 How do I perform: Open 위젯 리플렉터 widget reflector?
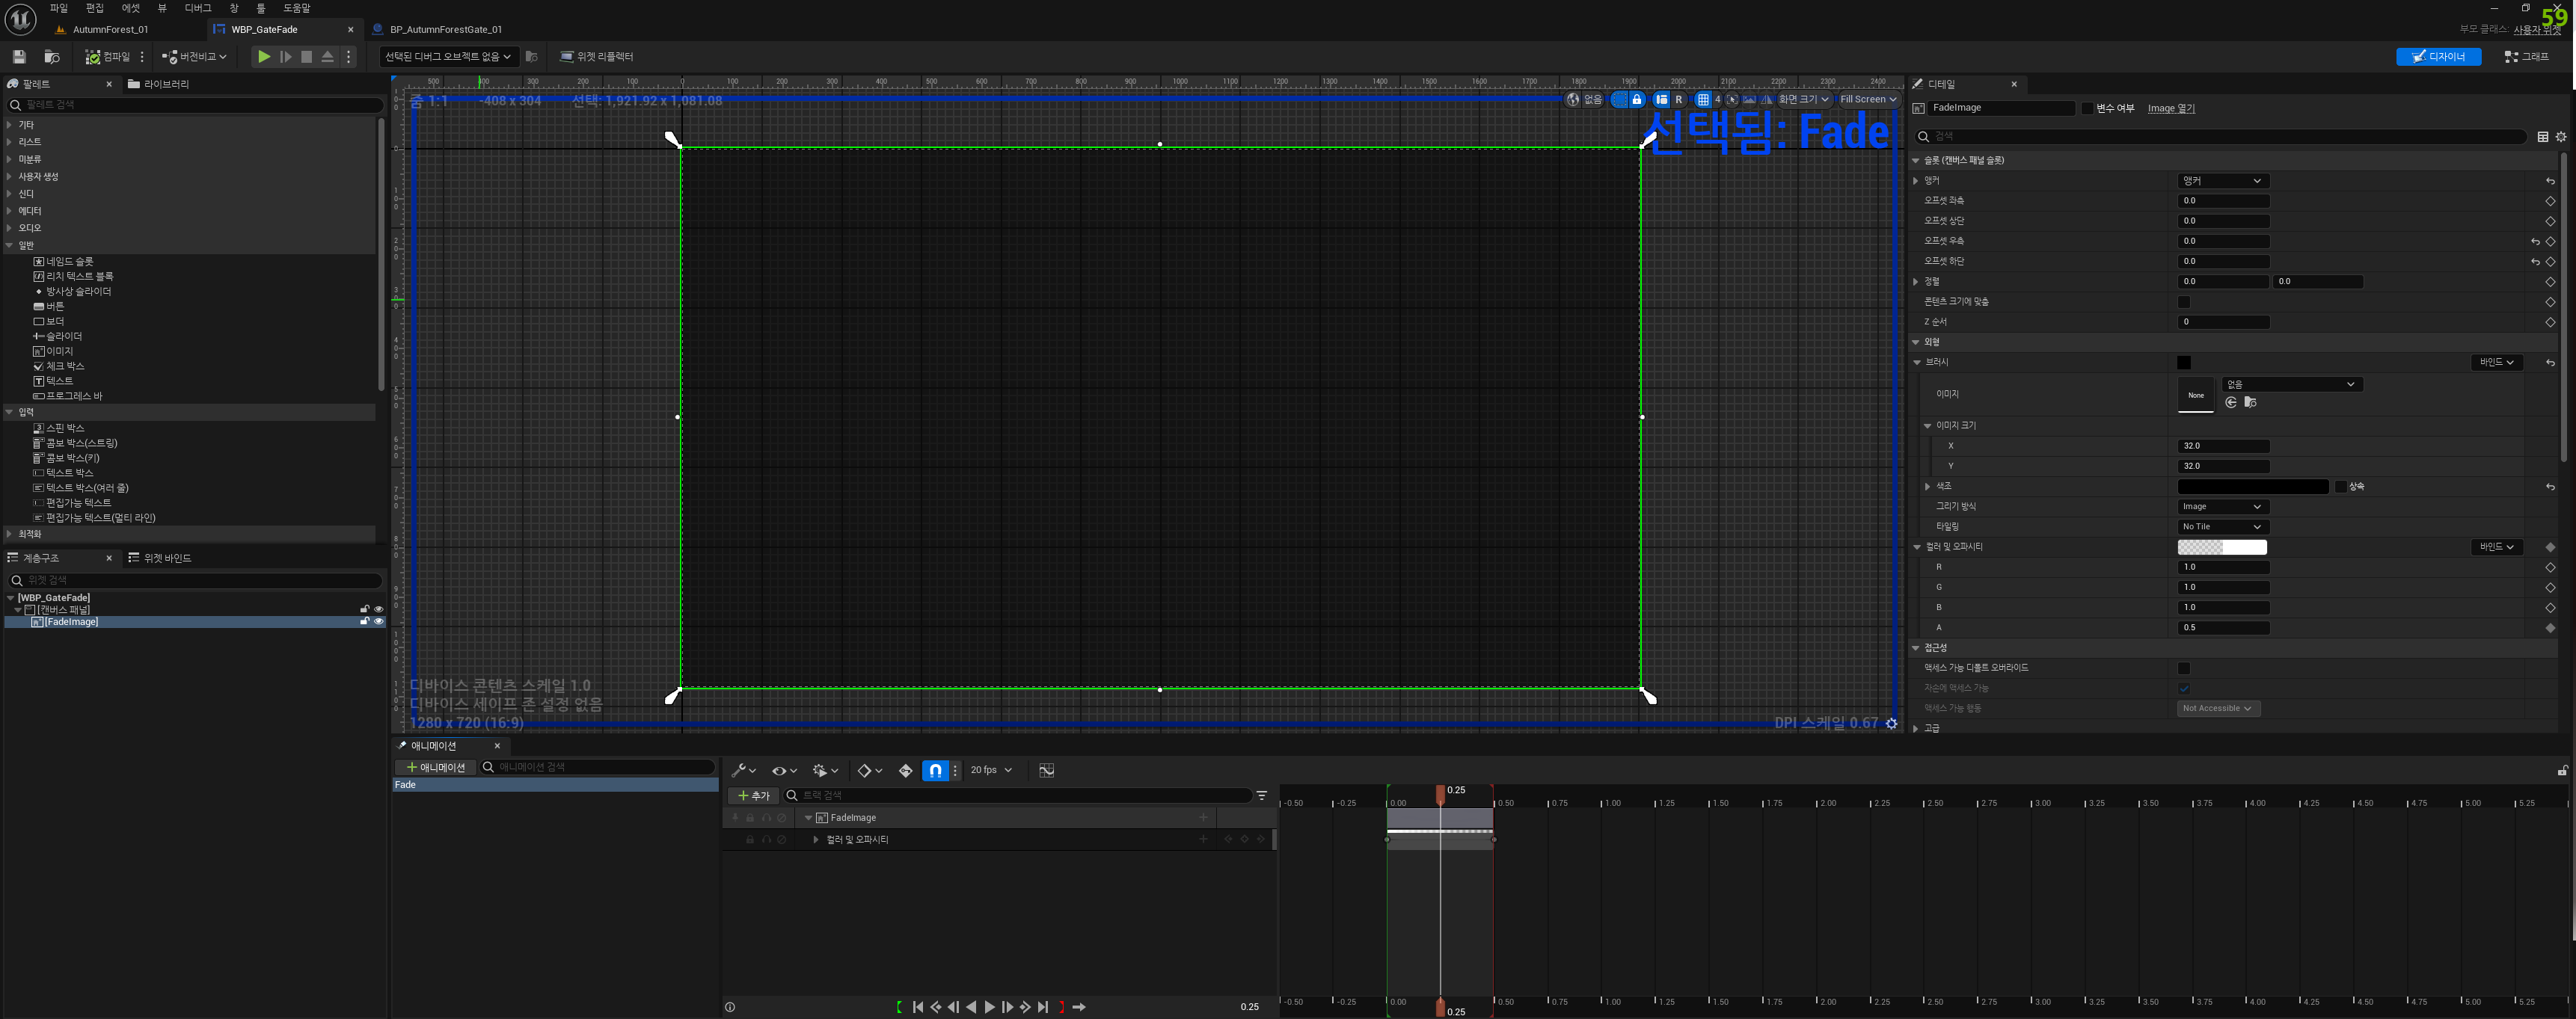[597, 57]
